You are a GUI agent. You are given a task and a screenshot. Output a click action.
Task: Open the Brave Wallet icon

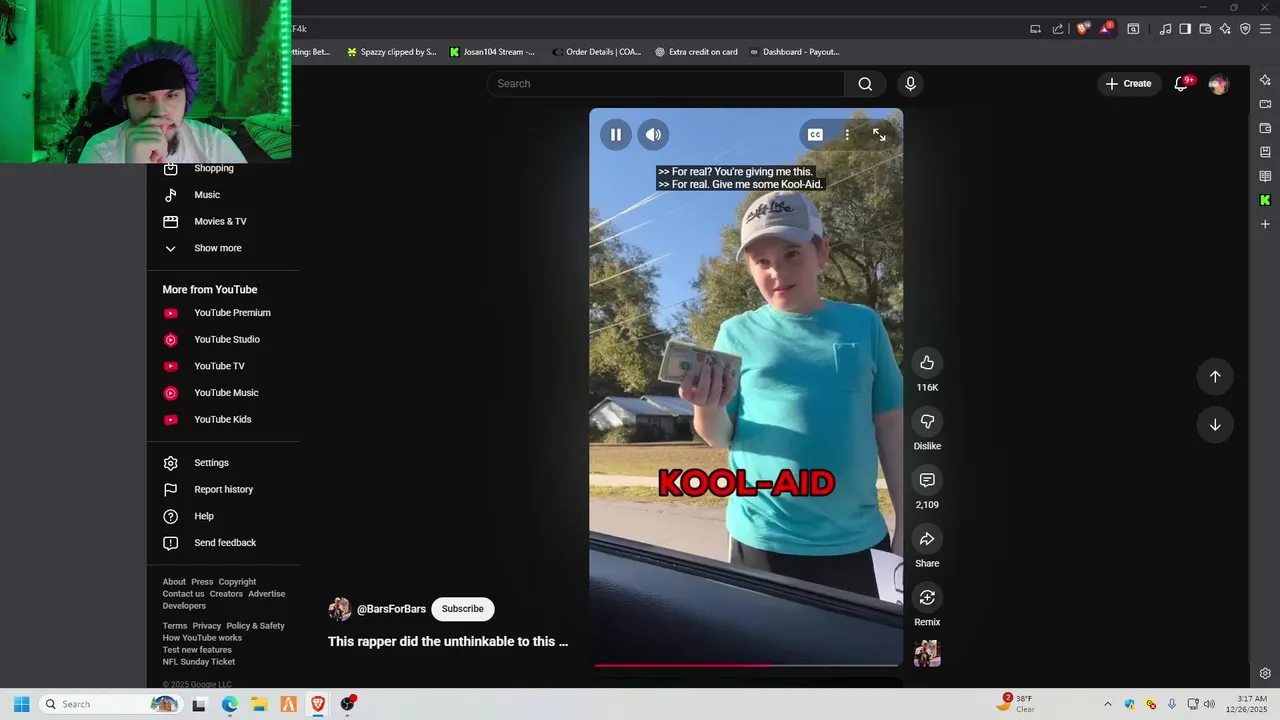1205,29
